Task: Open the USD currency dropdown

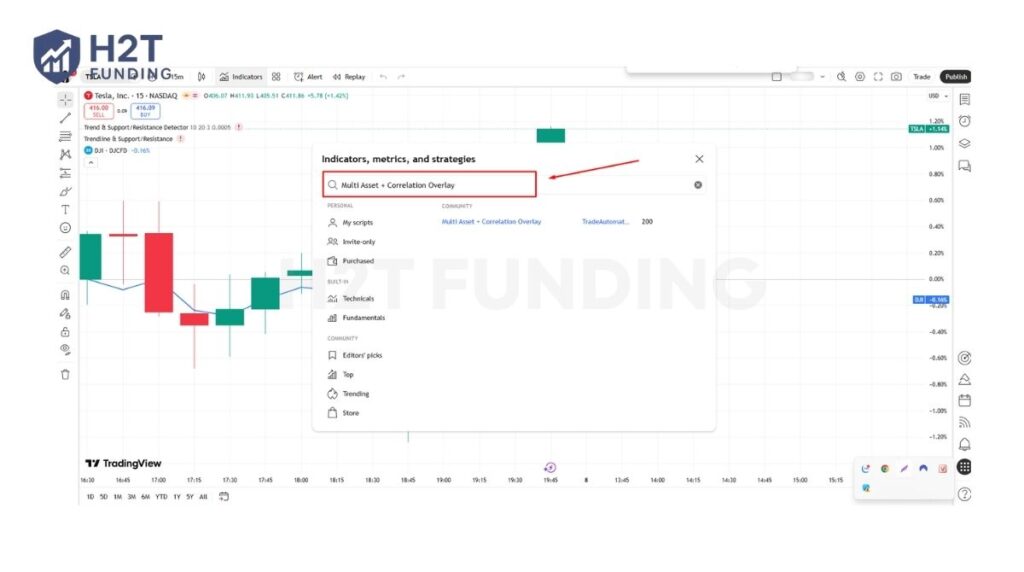Action: pyautogui.click(x=938, y=95)
